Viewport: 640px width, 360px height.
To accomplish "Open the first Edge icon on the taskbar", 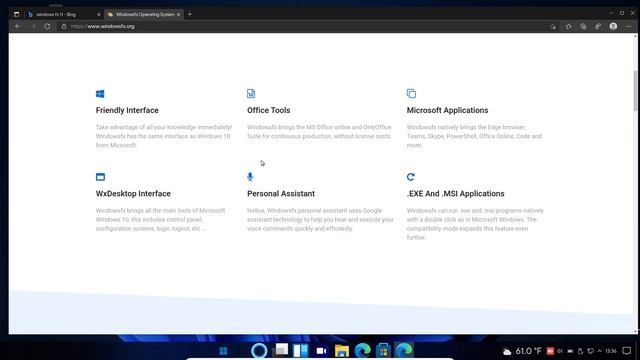I will click(x=362, y=351).
